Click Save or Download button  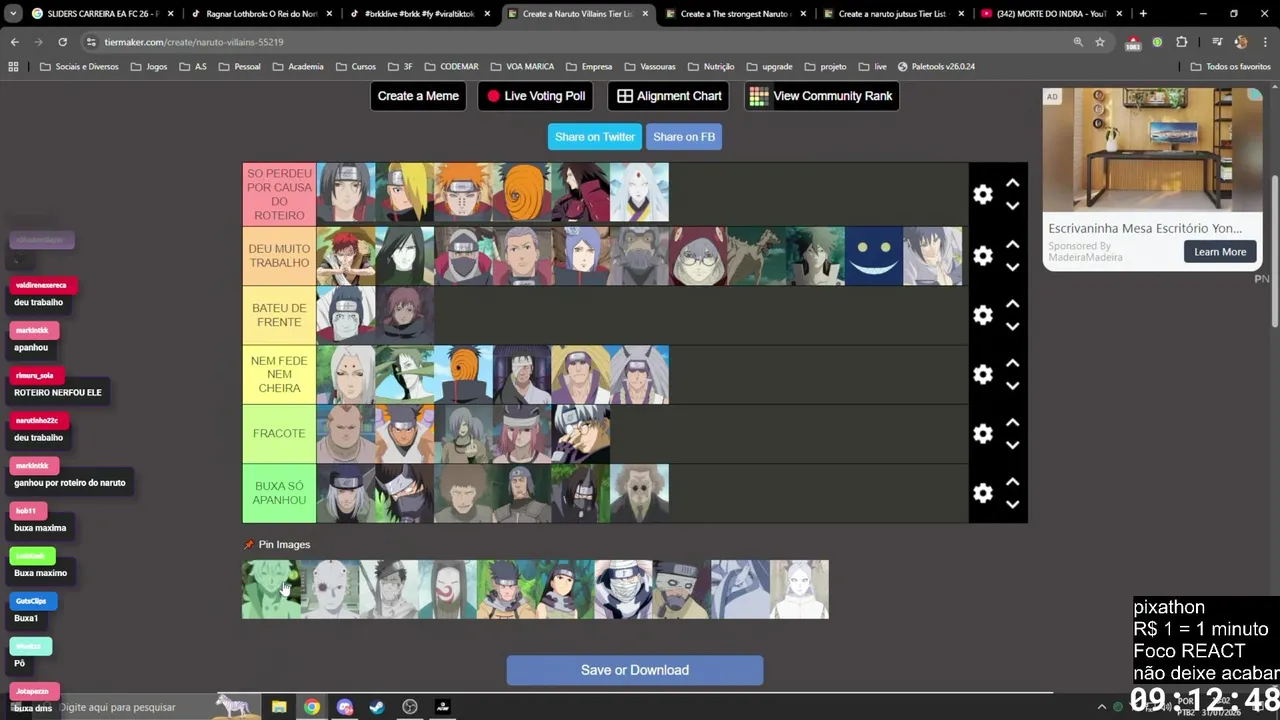click(635, 670)
